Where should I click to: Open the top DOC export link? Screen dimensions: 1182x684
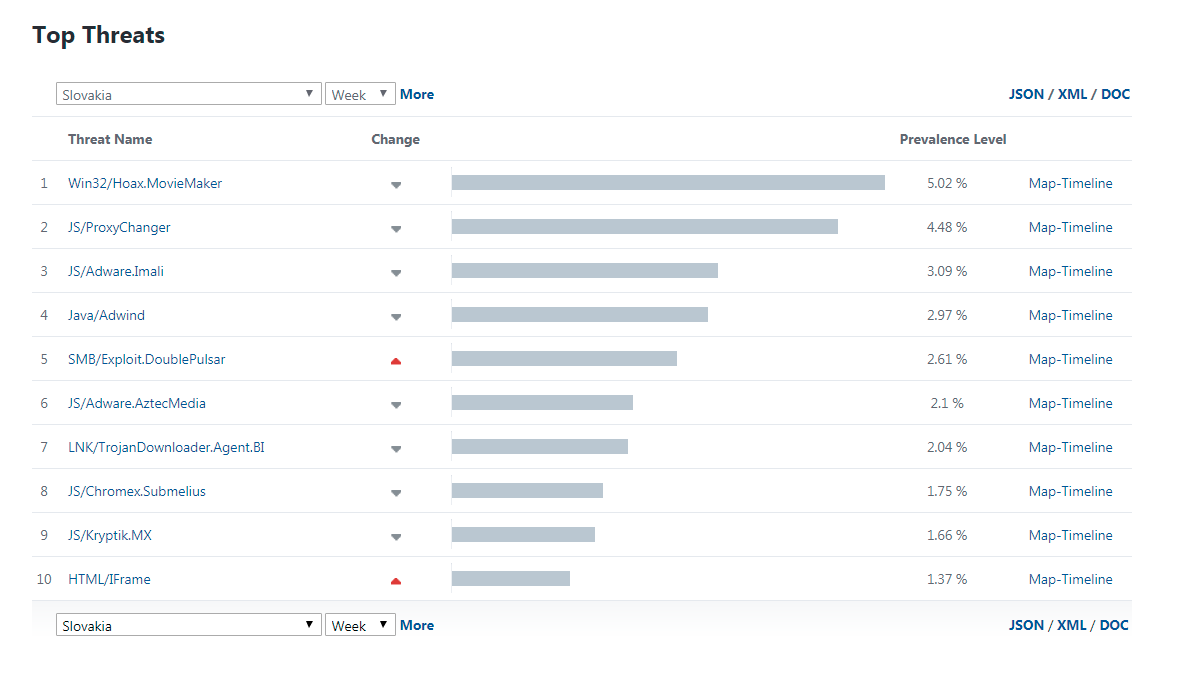[x=1115, y=94]
